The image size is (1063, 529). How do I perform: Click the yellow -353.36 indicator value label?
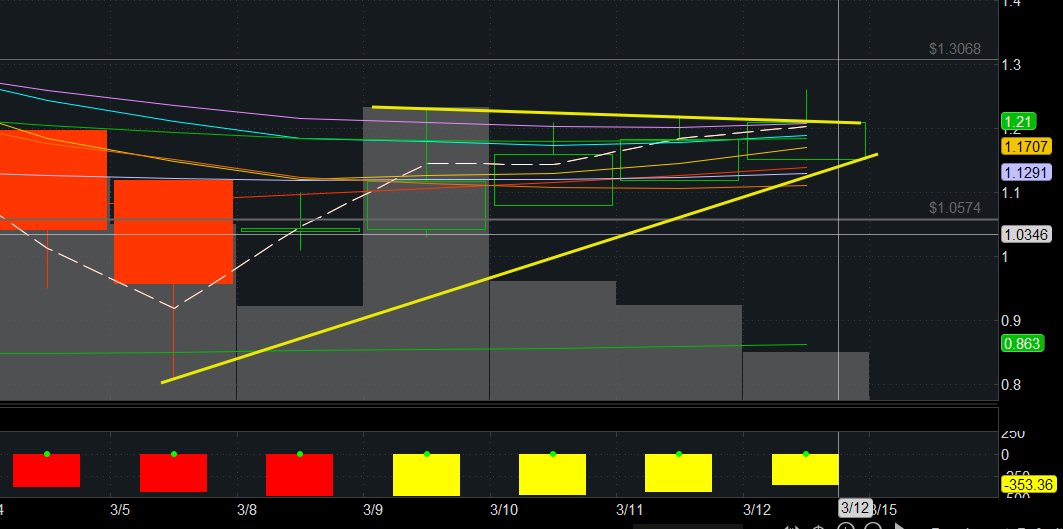click(x=1028, y=485)
